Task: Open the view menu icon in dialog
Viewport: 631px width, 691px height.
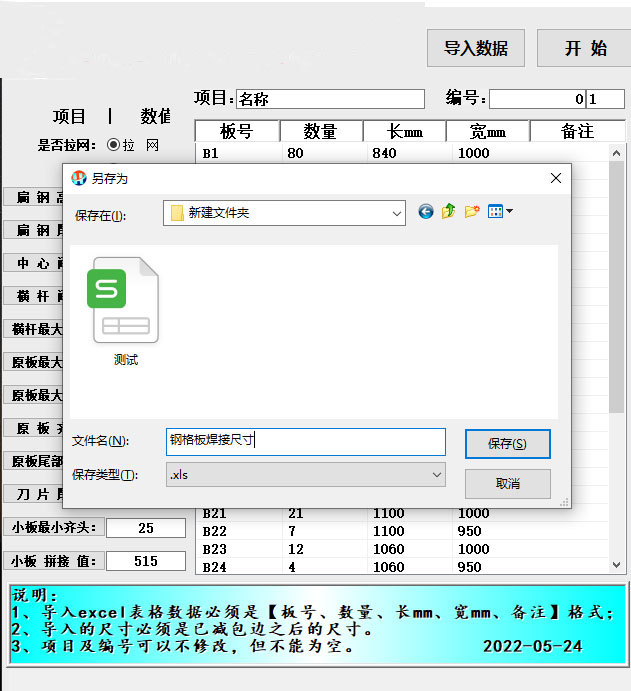Action: [x=500, y=211]
